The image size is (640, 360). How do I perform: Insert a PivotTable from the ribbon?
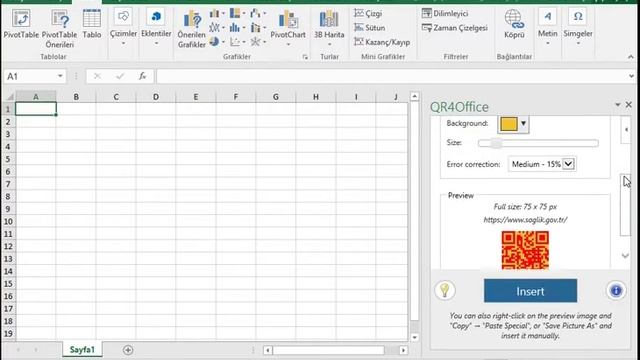21,24
